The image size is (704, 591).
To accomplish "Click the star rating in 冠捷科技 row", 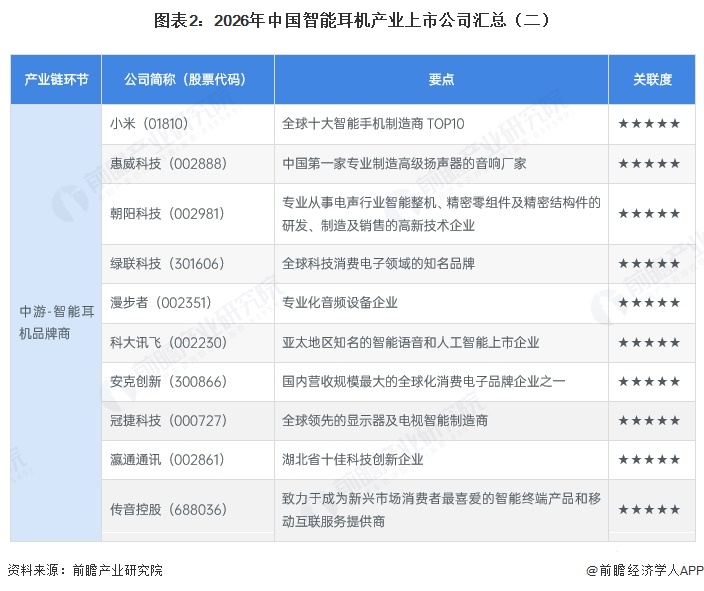I will pos(649,421).
